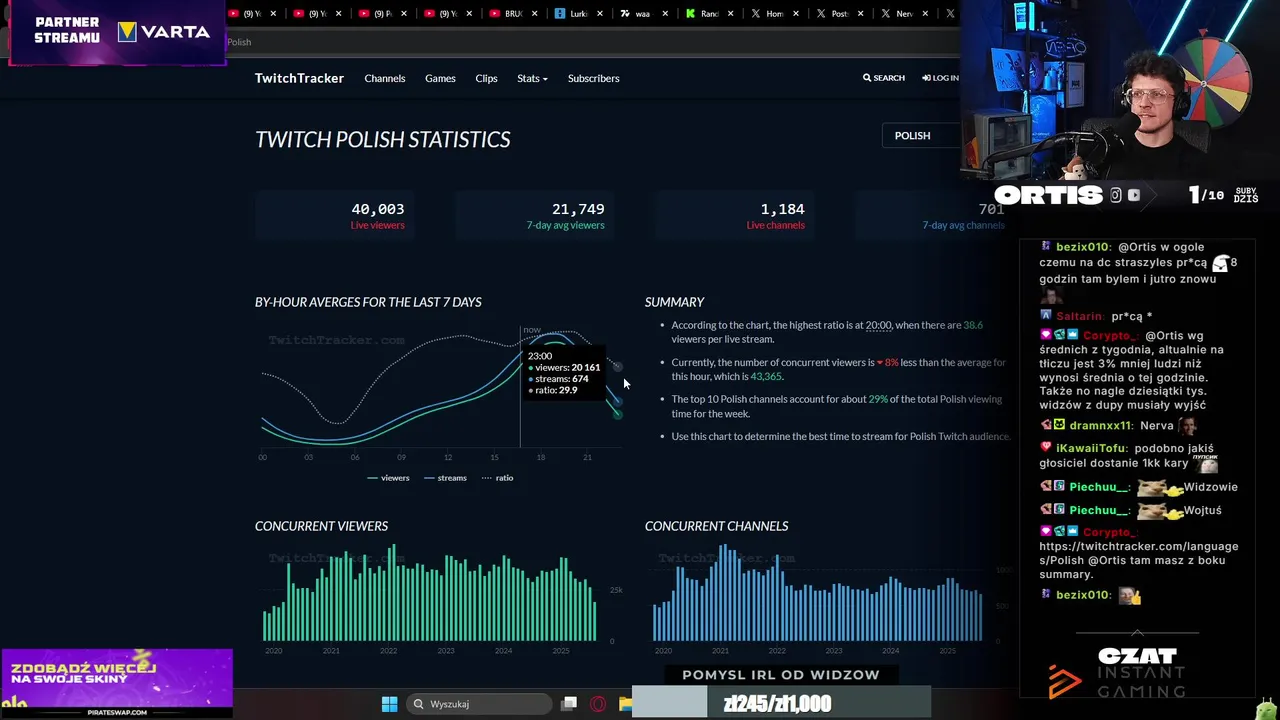Click the Concurrent Viewers bar chart
Image resolution: width=1280 pixels, height=720 pixels.
click(x=430, y=593)
